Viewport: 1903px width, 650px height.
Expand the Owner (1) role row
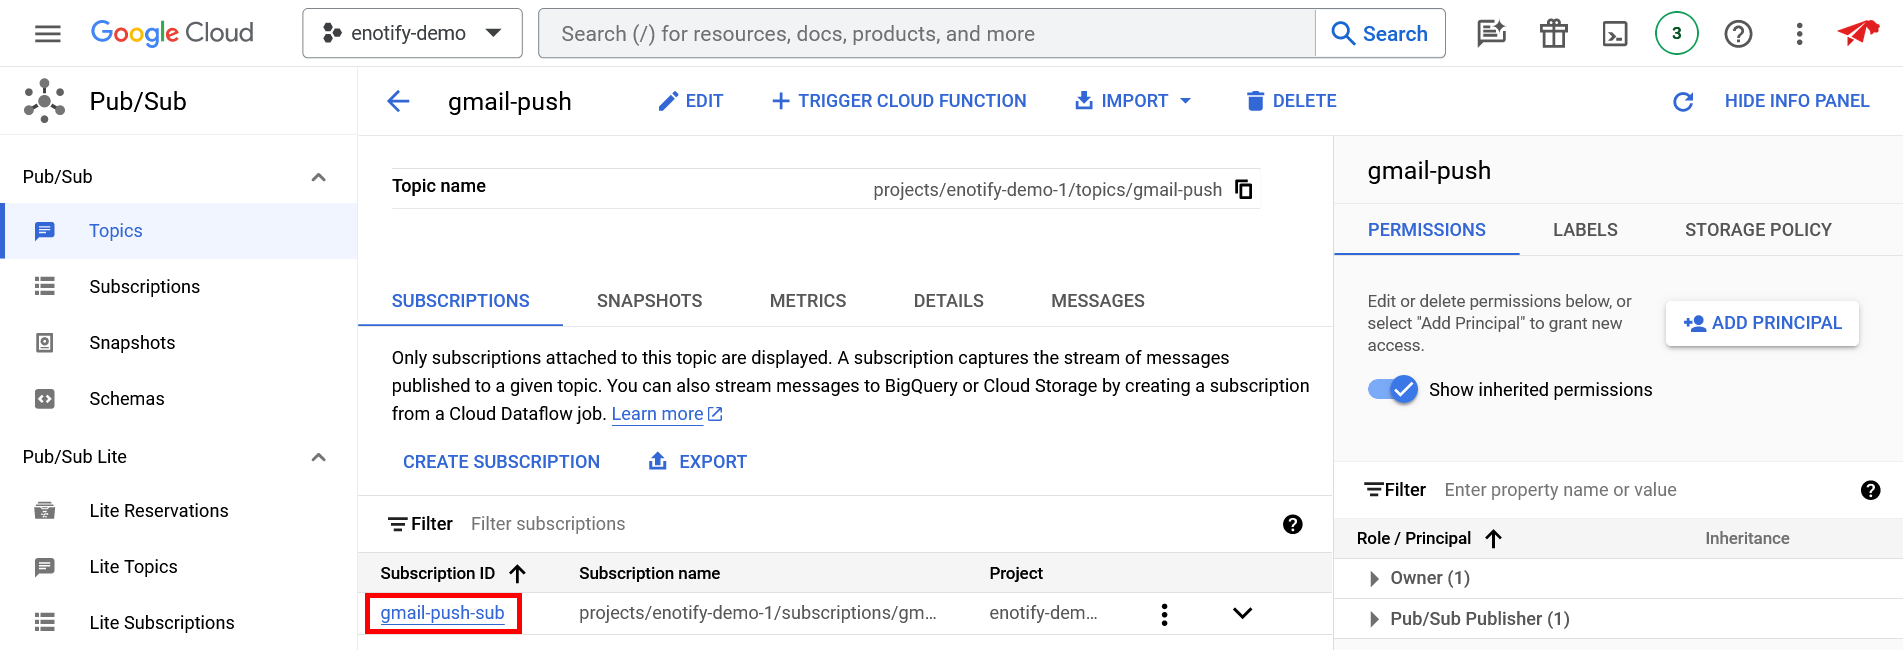(1374, 578)
